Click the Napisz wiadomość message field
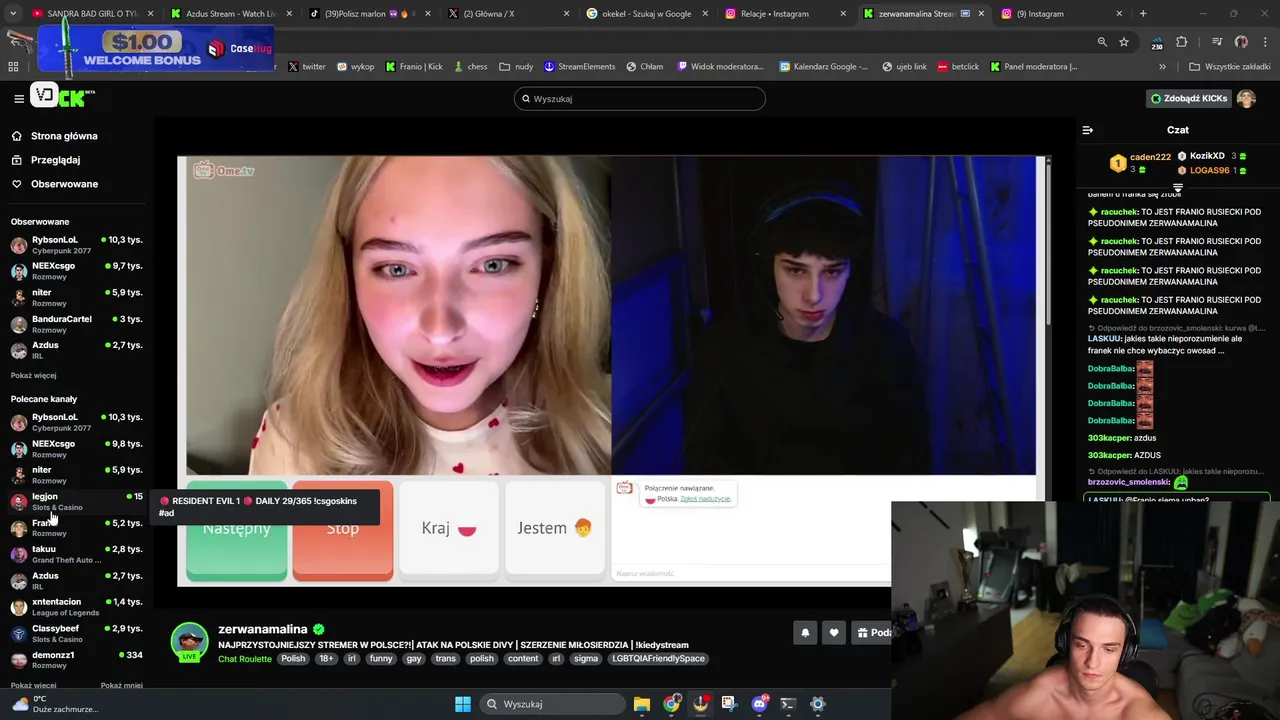Viewport: 1280px width, 720px height. [x=750, y=573]
